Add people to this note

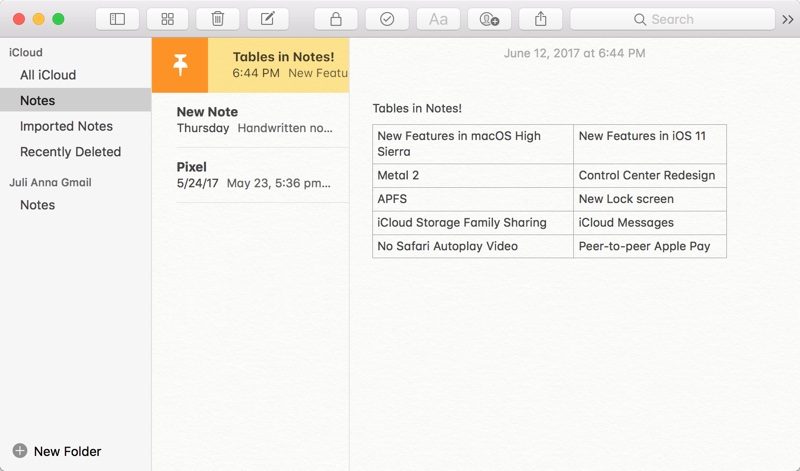[x=489, y=19]
